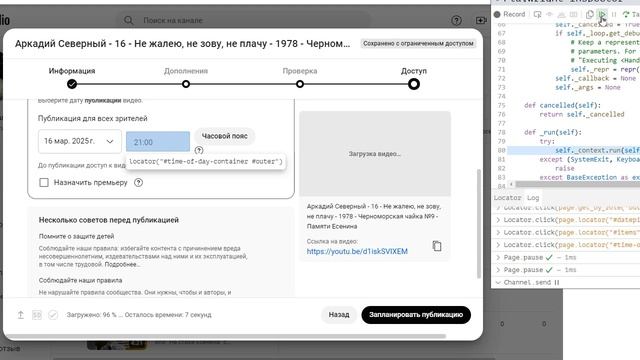Click the Assert visibility eye icon in the Inspector
This screenshot has width=640, height=360.
click(549, 14)
